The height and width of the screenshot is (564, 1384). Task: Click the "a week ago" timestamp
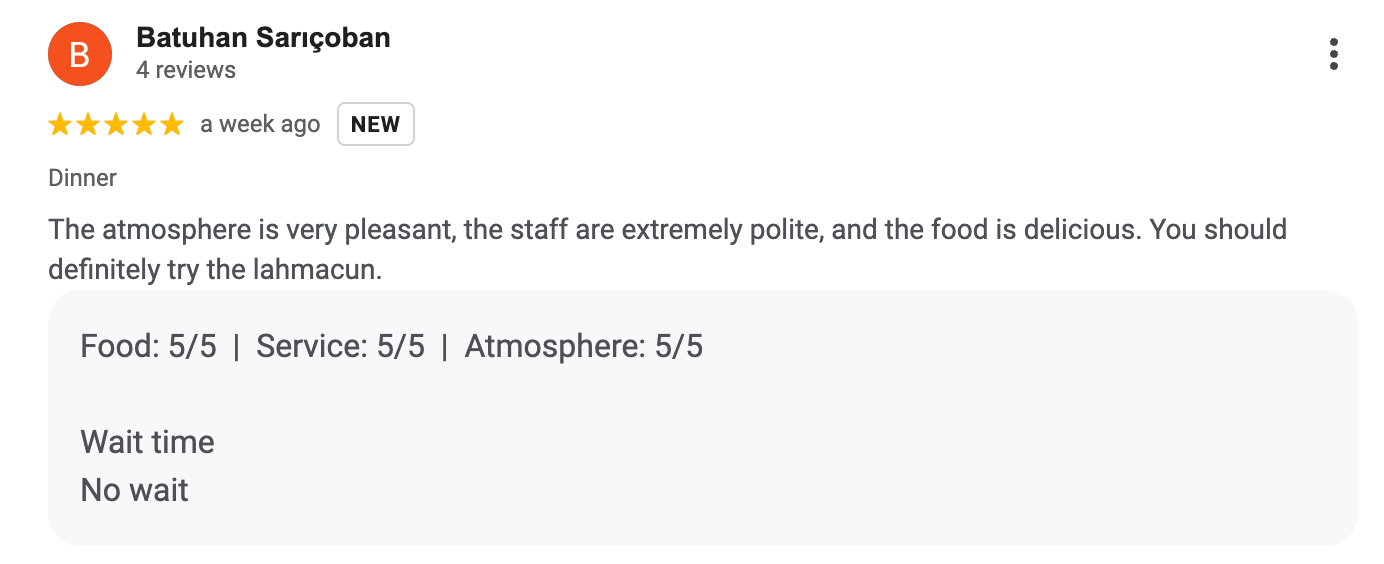(x=260, y=125)
